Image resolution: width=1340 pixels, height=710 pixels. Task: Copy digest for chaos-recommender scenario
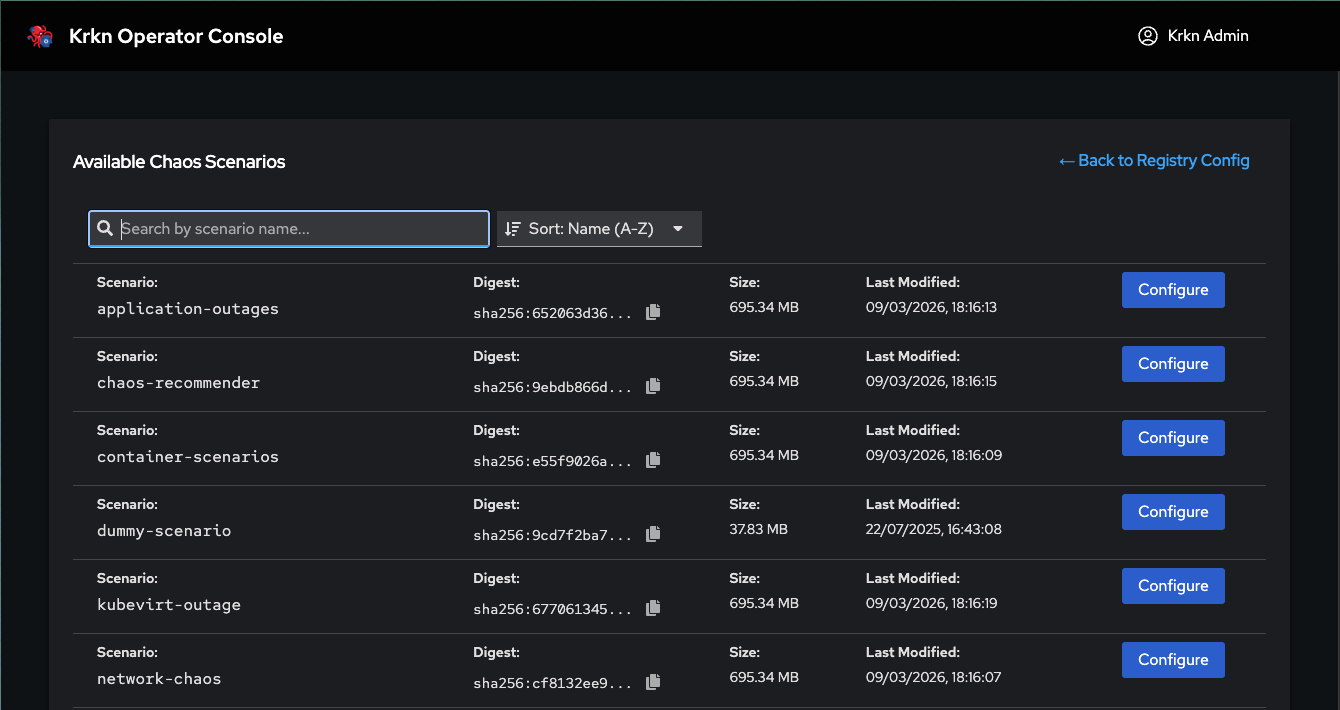pos(653,386)
